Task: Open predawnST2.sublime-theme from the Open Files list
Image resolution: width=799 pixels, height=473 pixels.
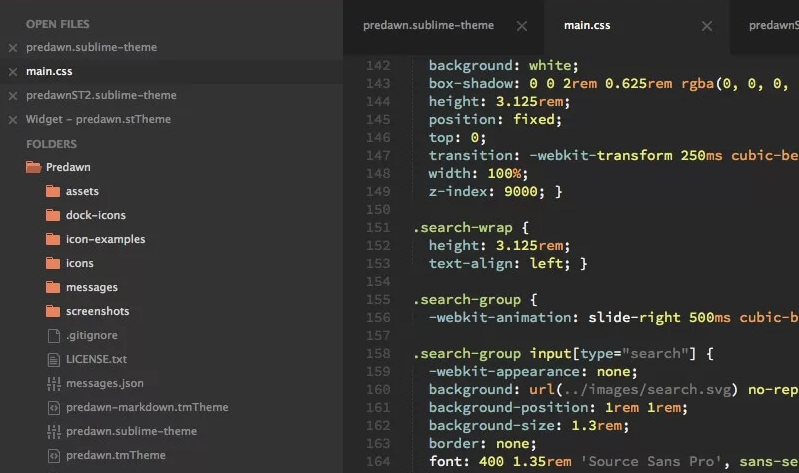Action: (x=101, y=95)
